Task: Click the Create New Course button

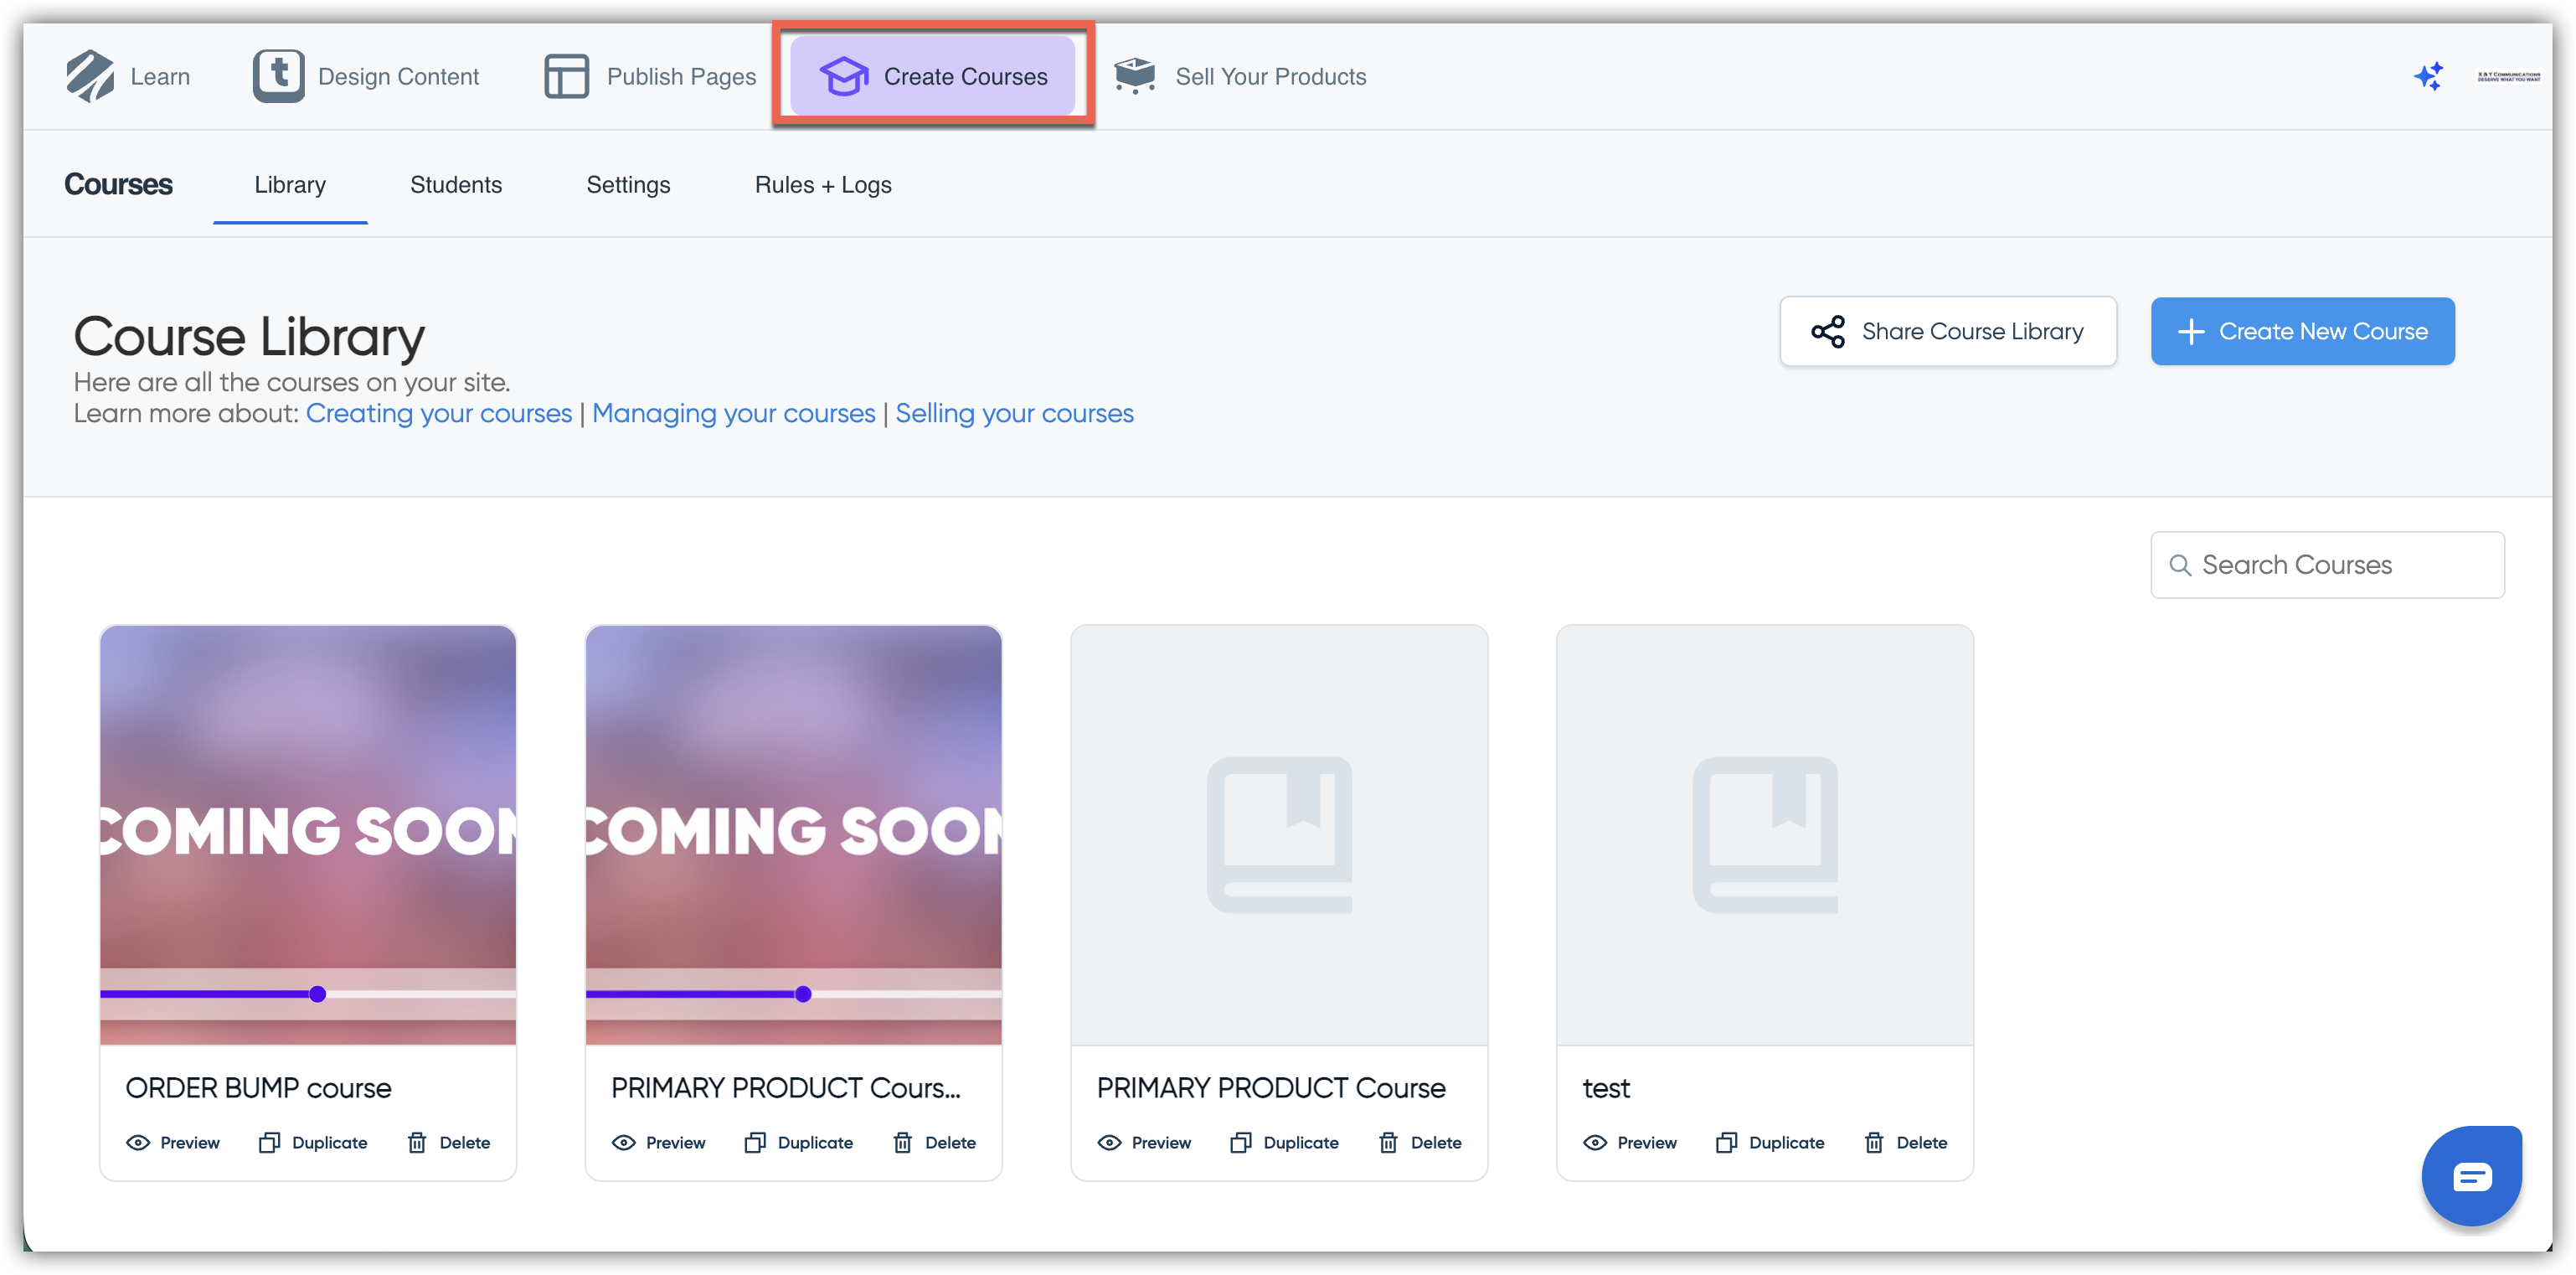Action: pos(2302,331)
